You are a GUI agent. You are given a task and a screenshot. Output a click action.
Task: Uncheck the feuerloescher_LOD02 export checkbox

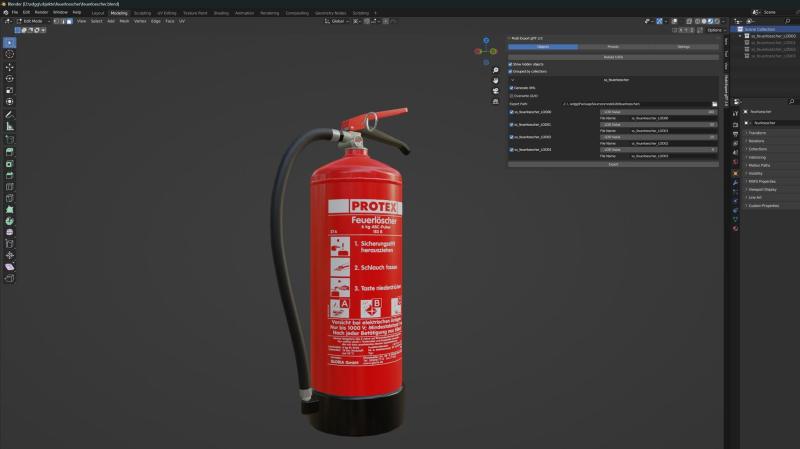[512, 137]
